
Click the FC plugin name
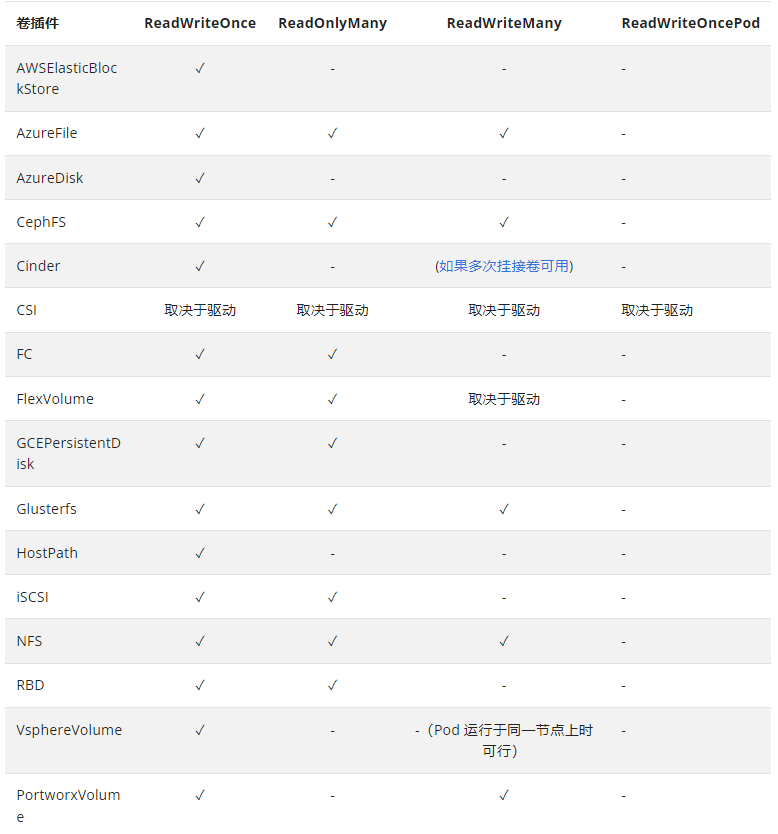click(x=24, y=354)
